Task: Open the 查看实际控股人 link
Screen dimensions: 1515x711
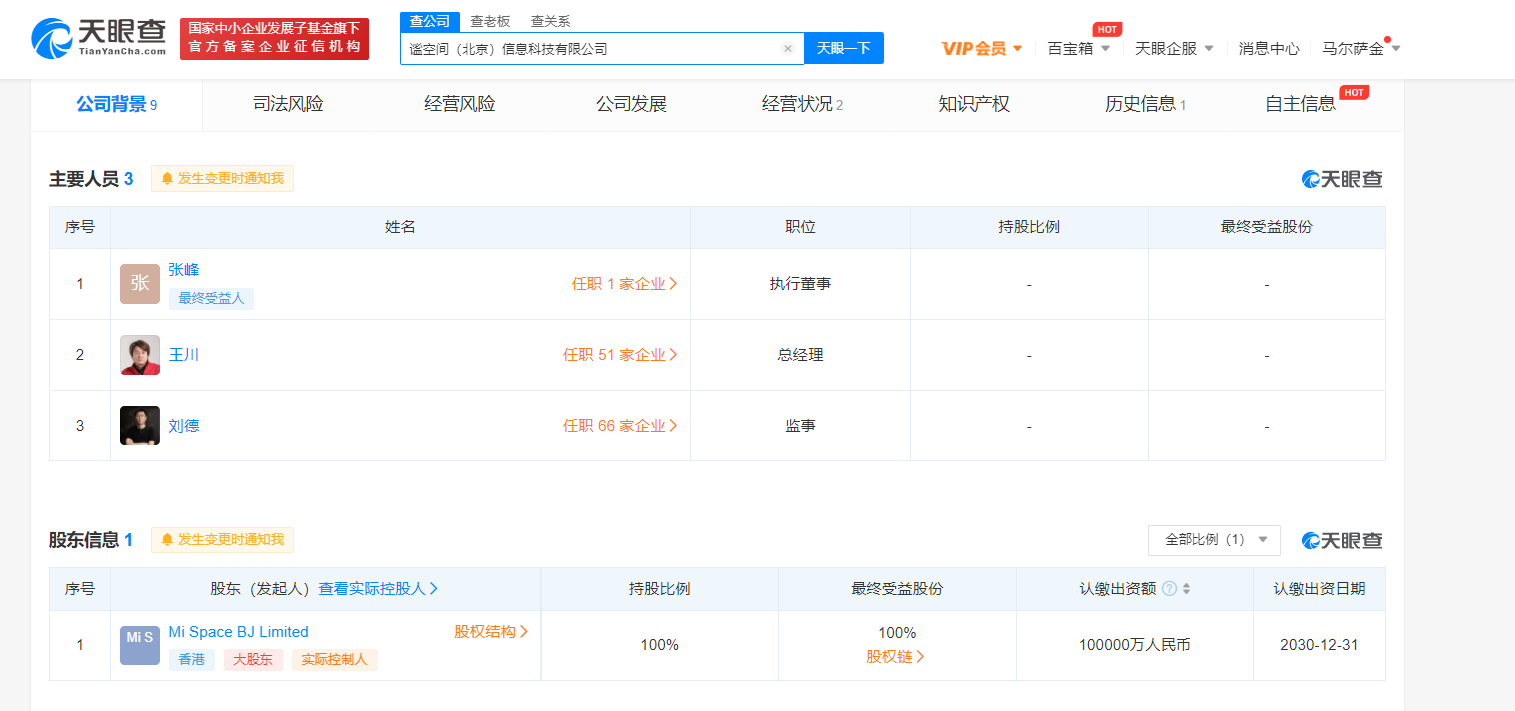Action: 375,588
